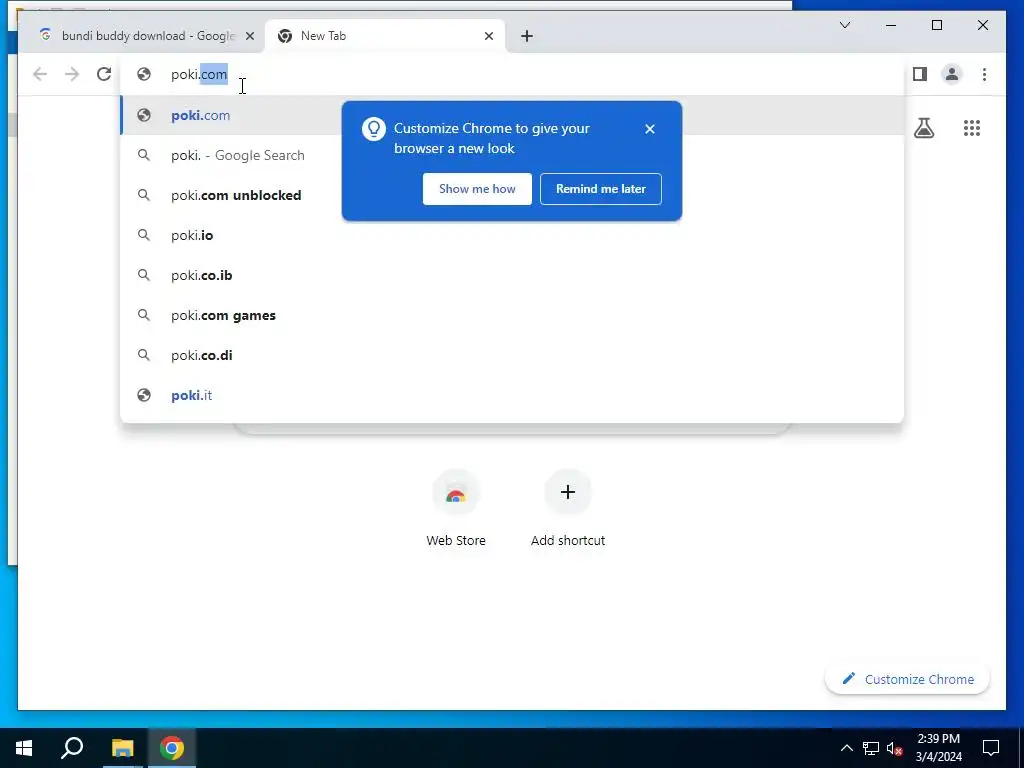Click the network tray icon
1024x768 pixels.
[871, 748]
